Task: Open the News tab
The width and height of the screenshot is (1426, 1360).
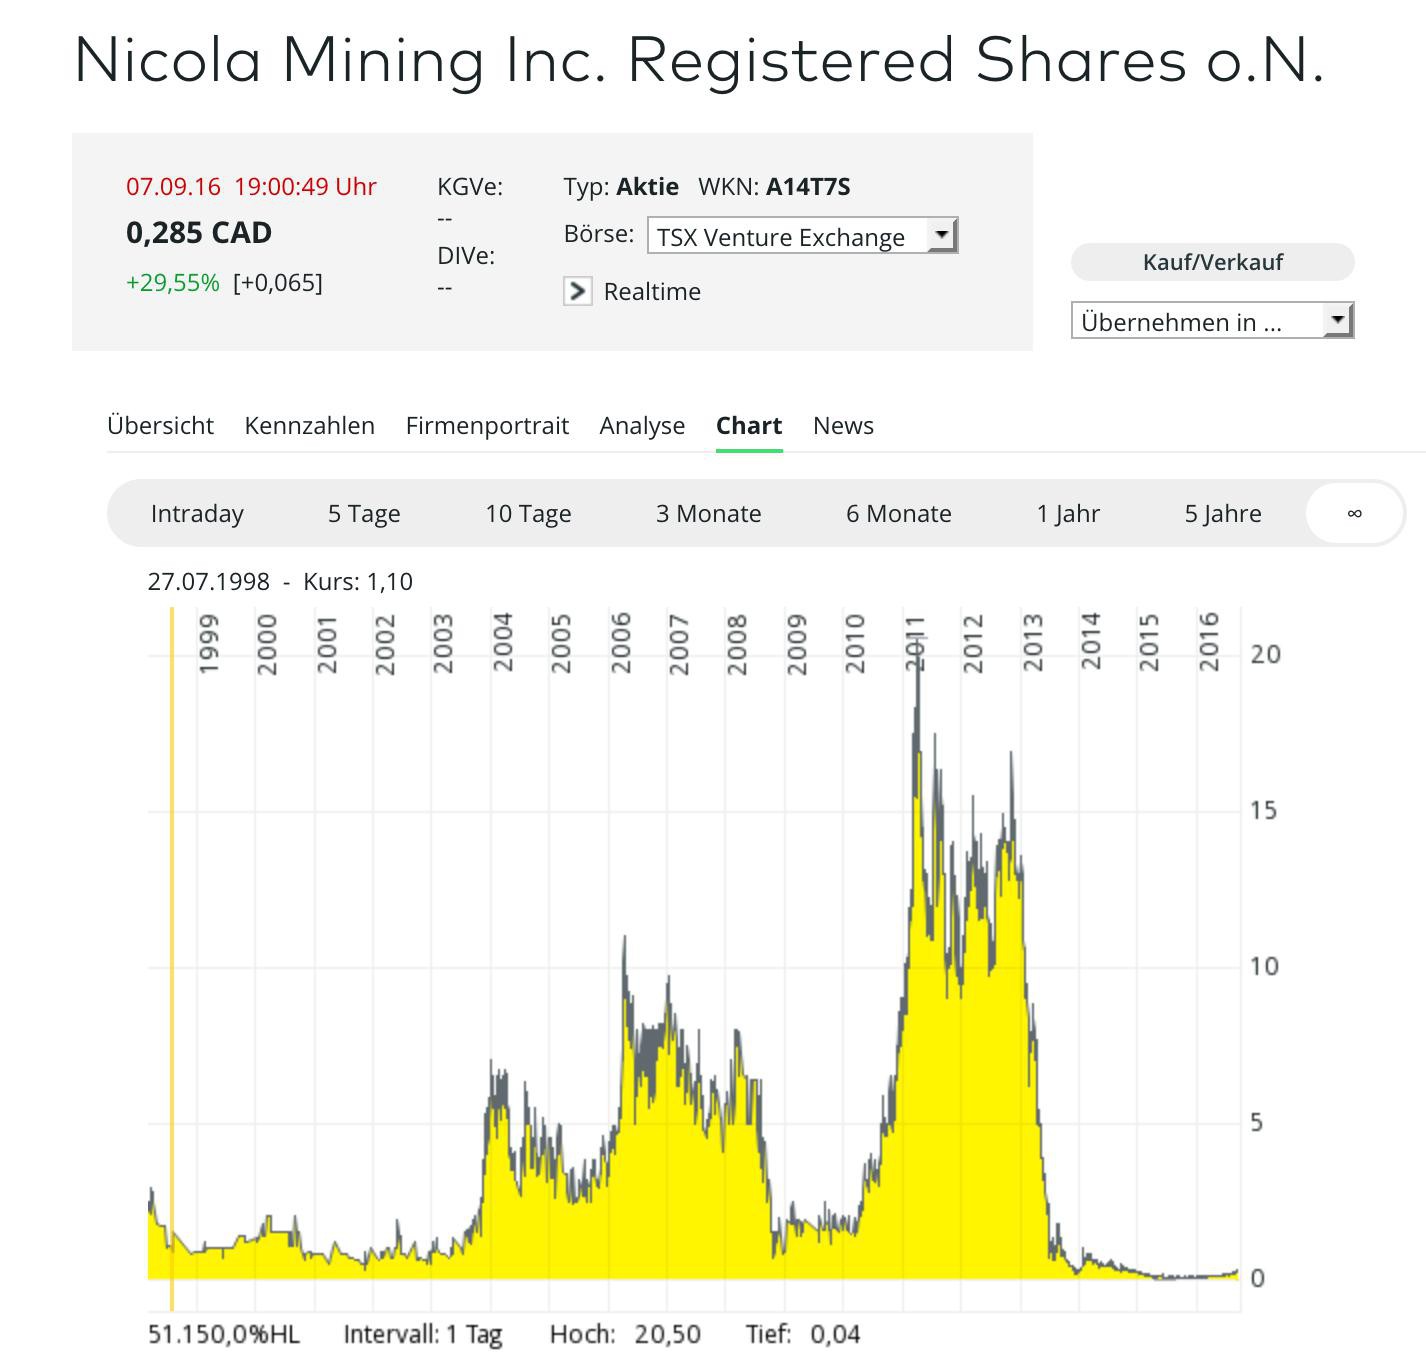Action: [843, 425]
